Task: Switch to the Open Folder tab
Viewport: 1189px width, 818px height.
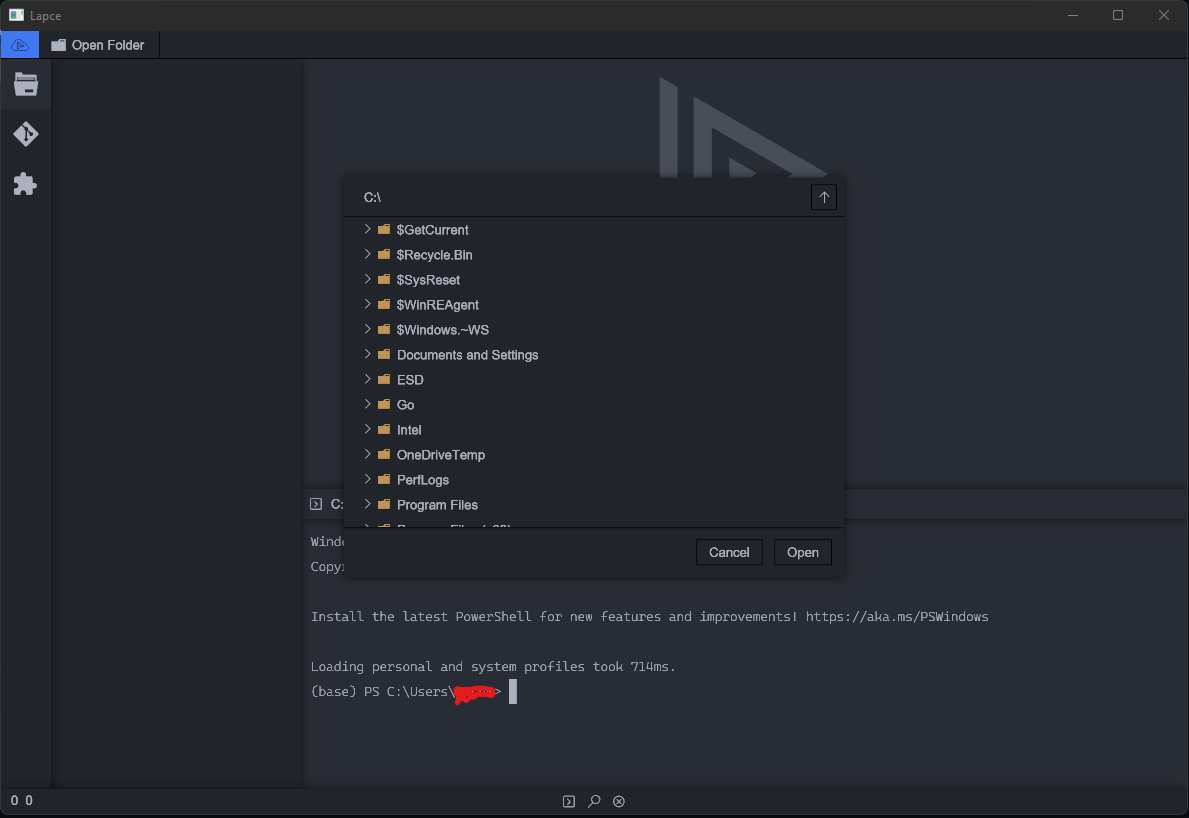Action: click(97, 44)
